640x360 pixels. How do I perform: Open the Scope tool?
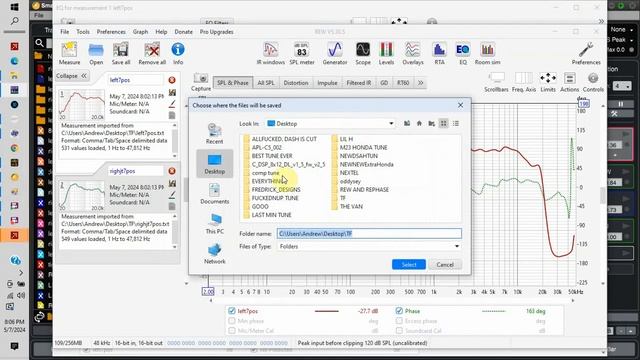click(363, 53)
